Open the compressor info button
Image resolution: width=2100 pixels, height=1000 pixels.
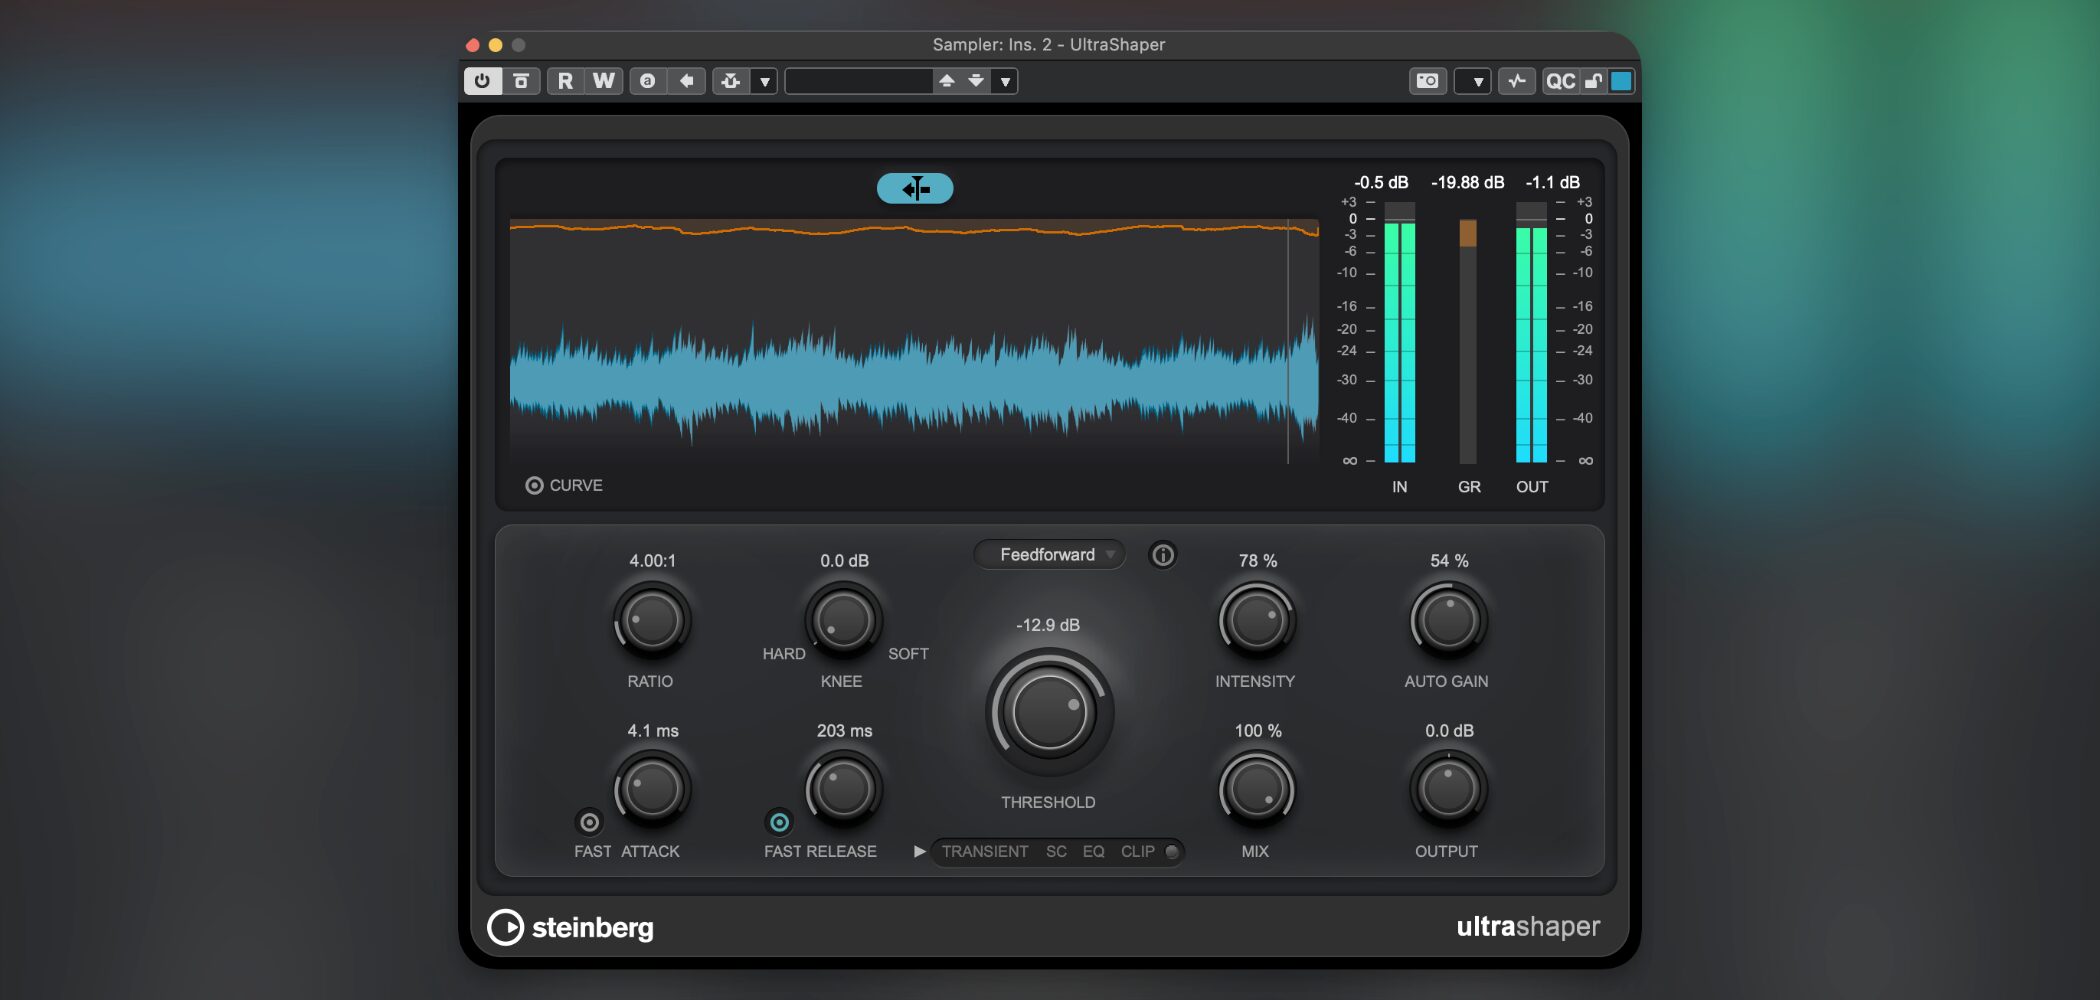click(x=1162, y=555)
